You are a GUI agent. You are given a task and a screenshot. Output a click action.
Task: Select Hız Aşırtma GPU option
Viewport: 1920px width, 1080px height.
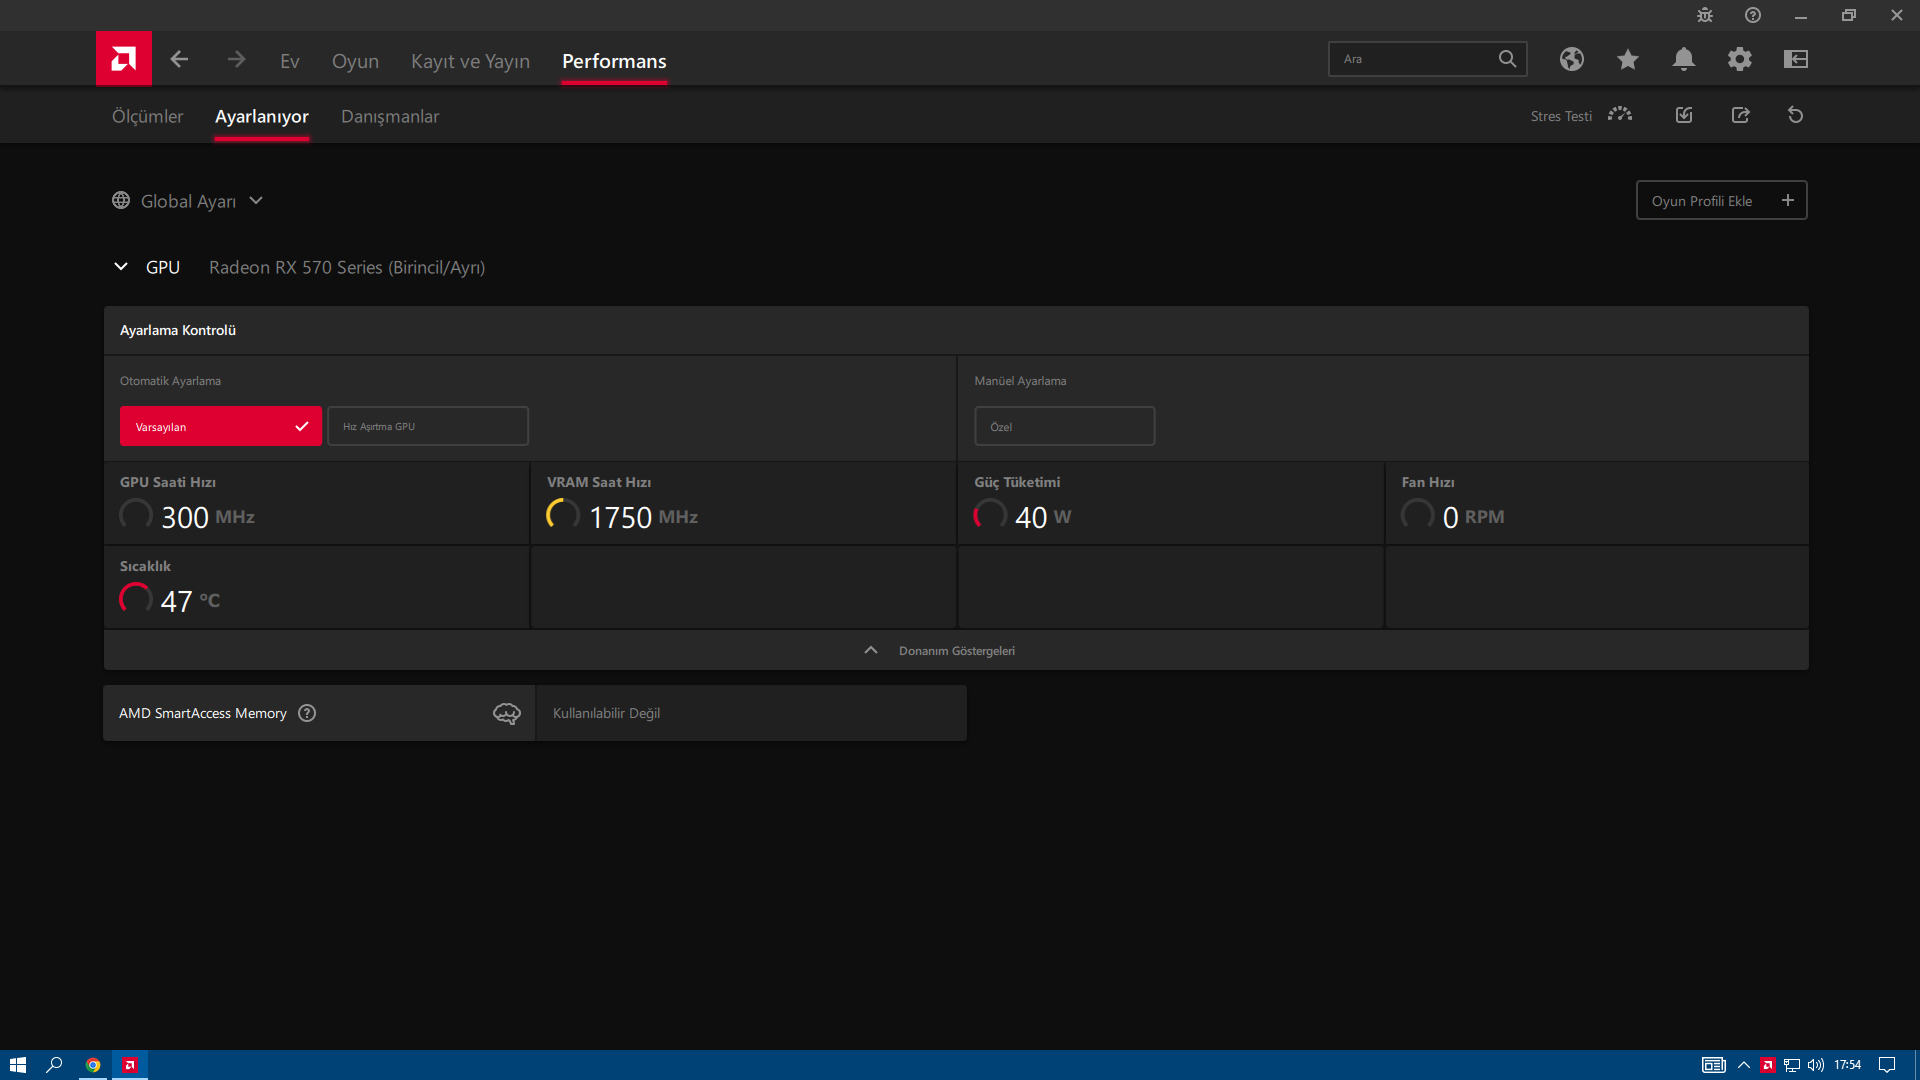[428, 426]
